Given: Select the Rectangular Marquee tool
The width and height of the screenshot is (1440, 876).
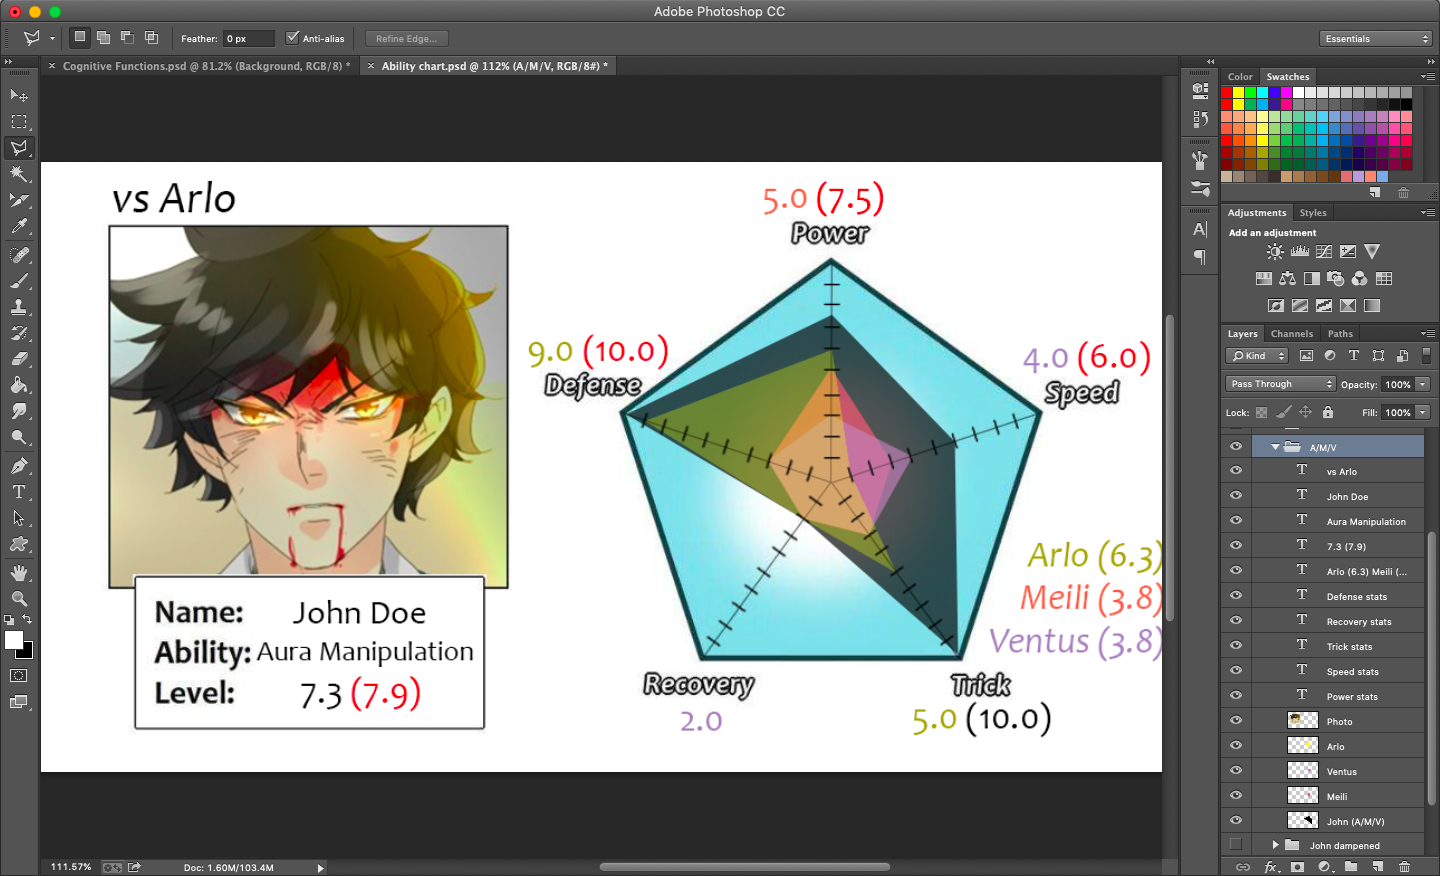Looking at the screenshot, I should (x=19, y=122).
